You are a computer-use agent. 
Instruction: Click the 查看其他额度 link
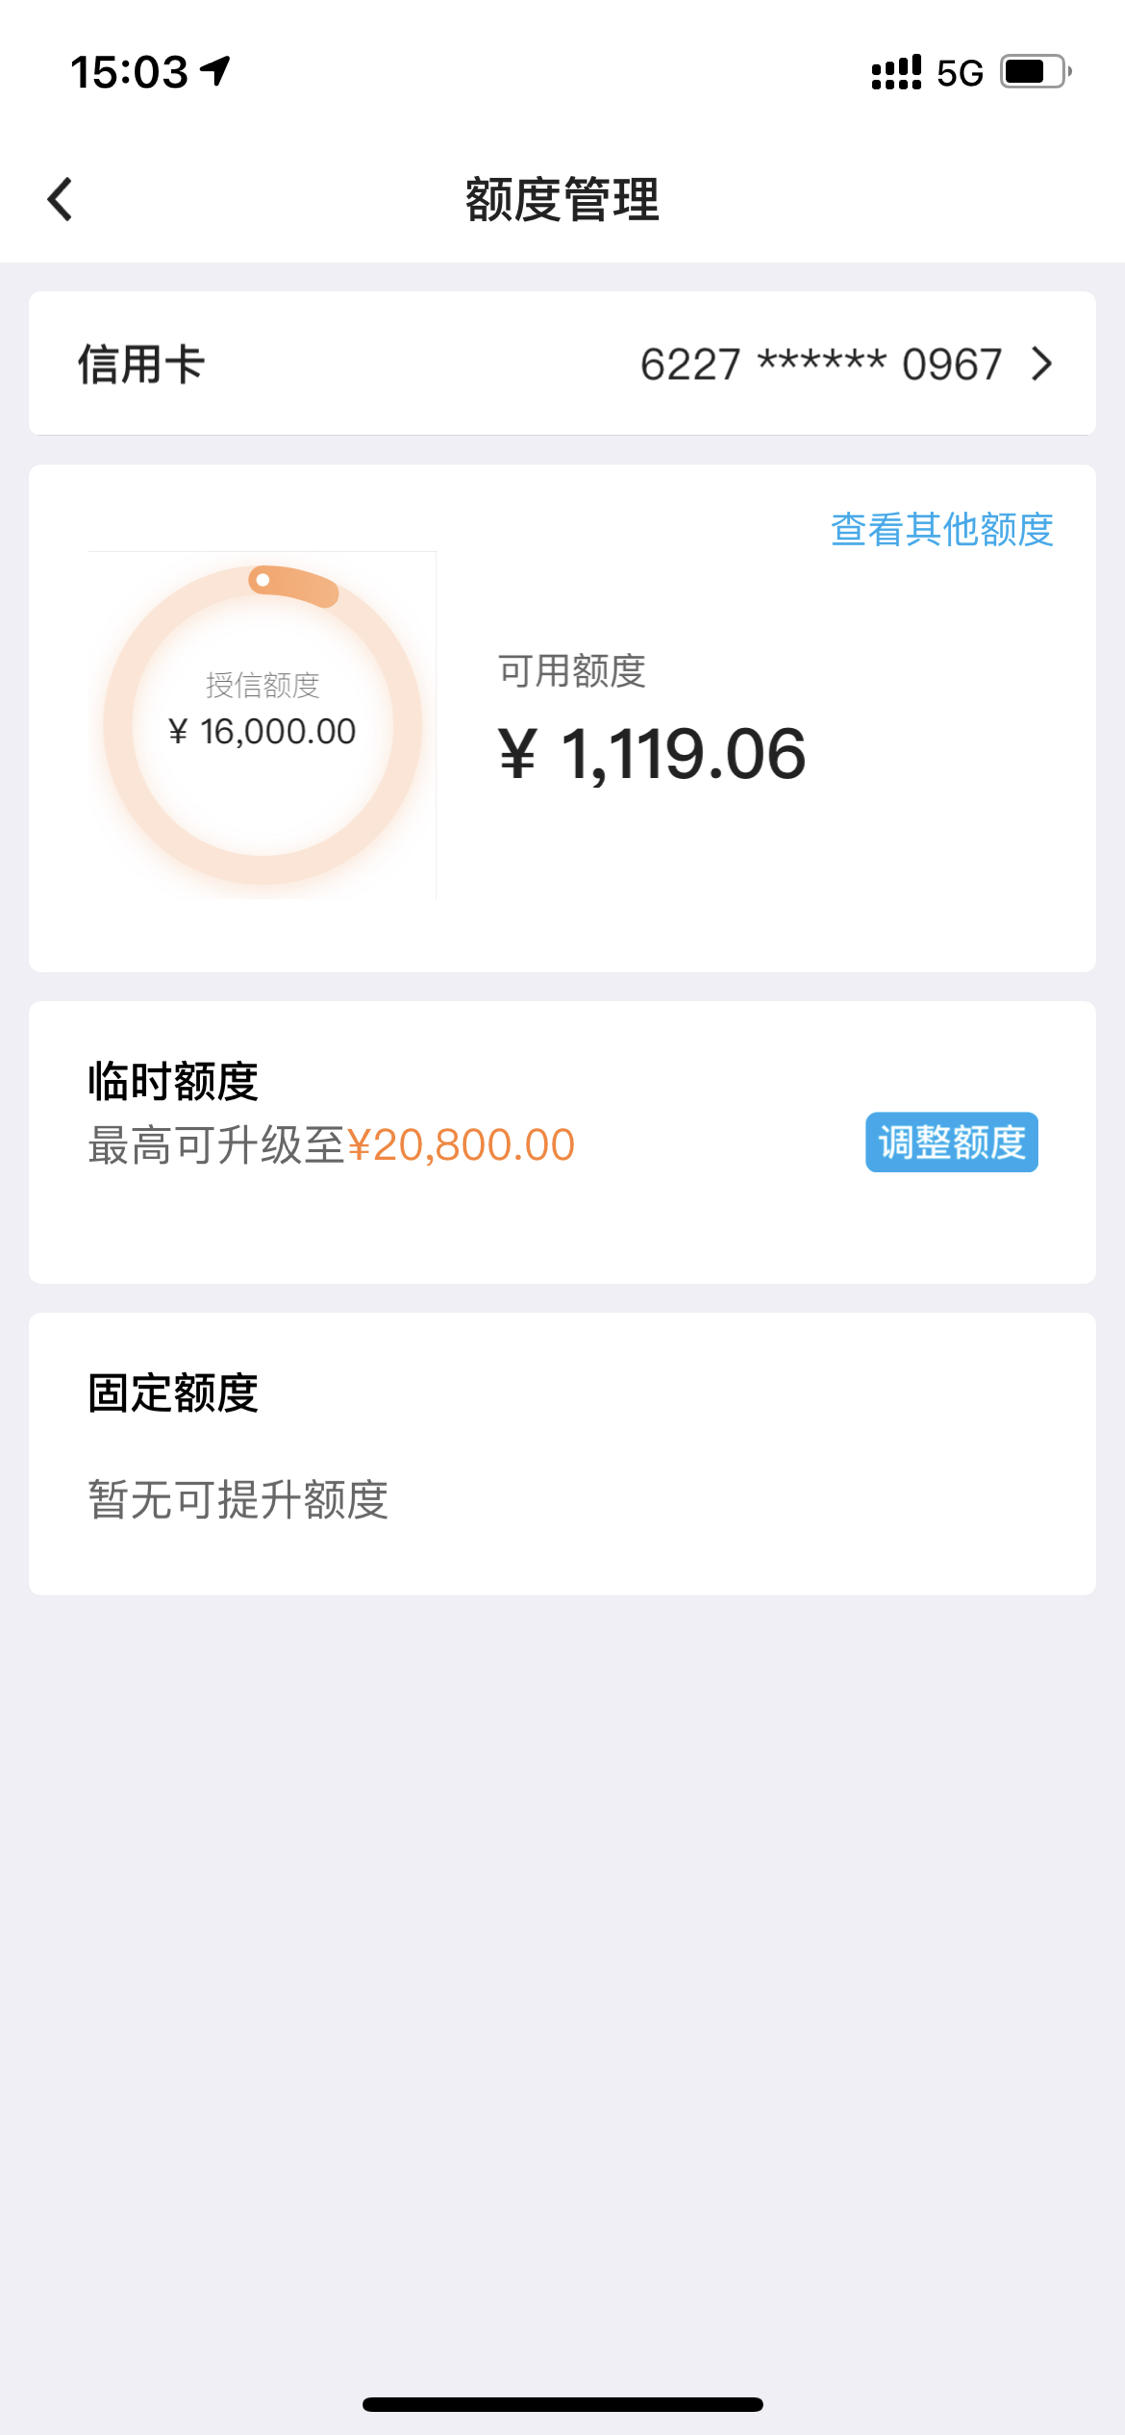[942, 529]
